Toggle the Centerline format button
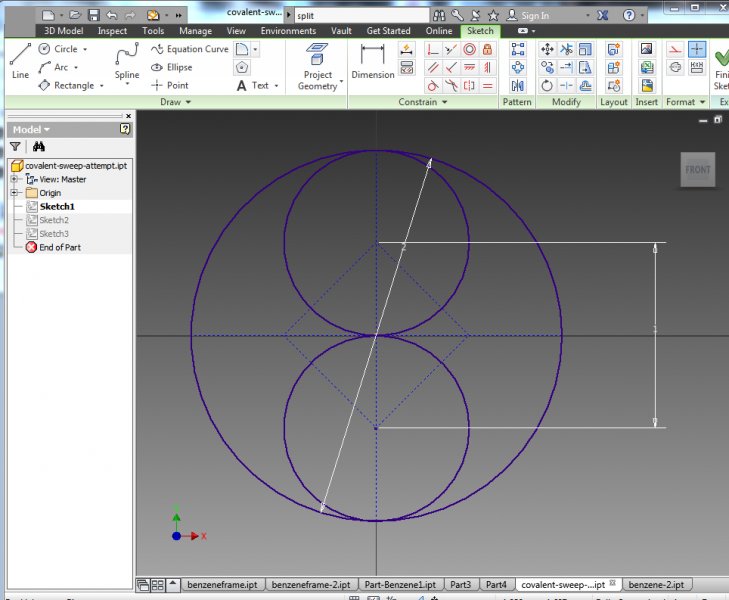The height and width of the screenshot is (600, 729). [675, 67]
